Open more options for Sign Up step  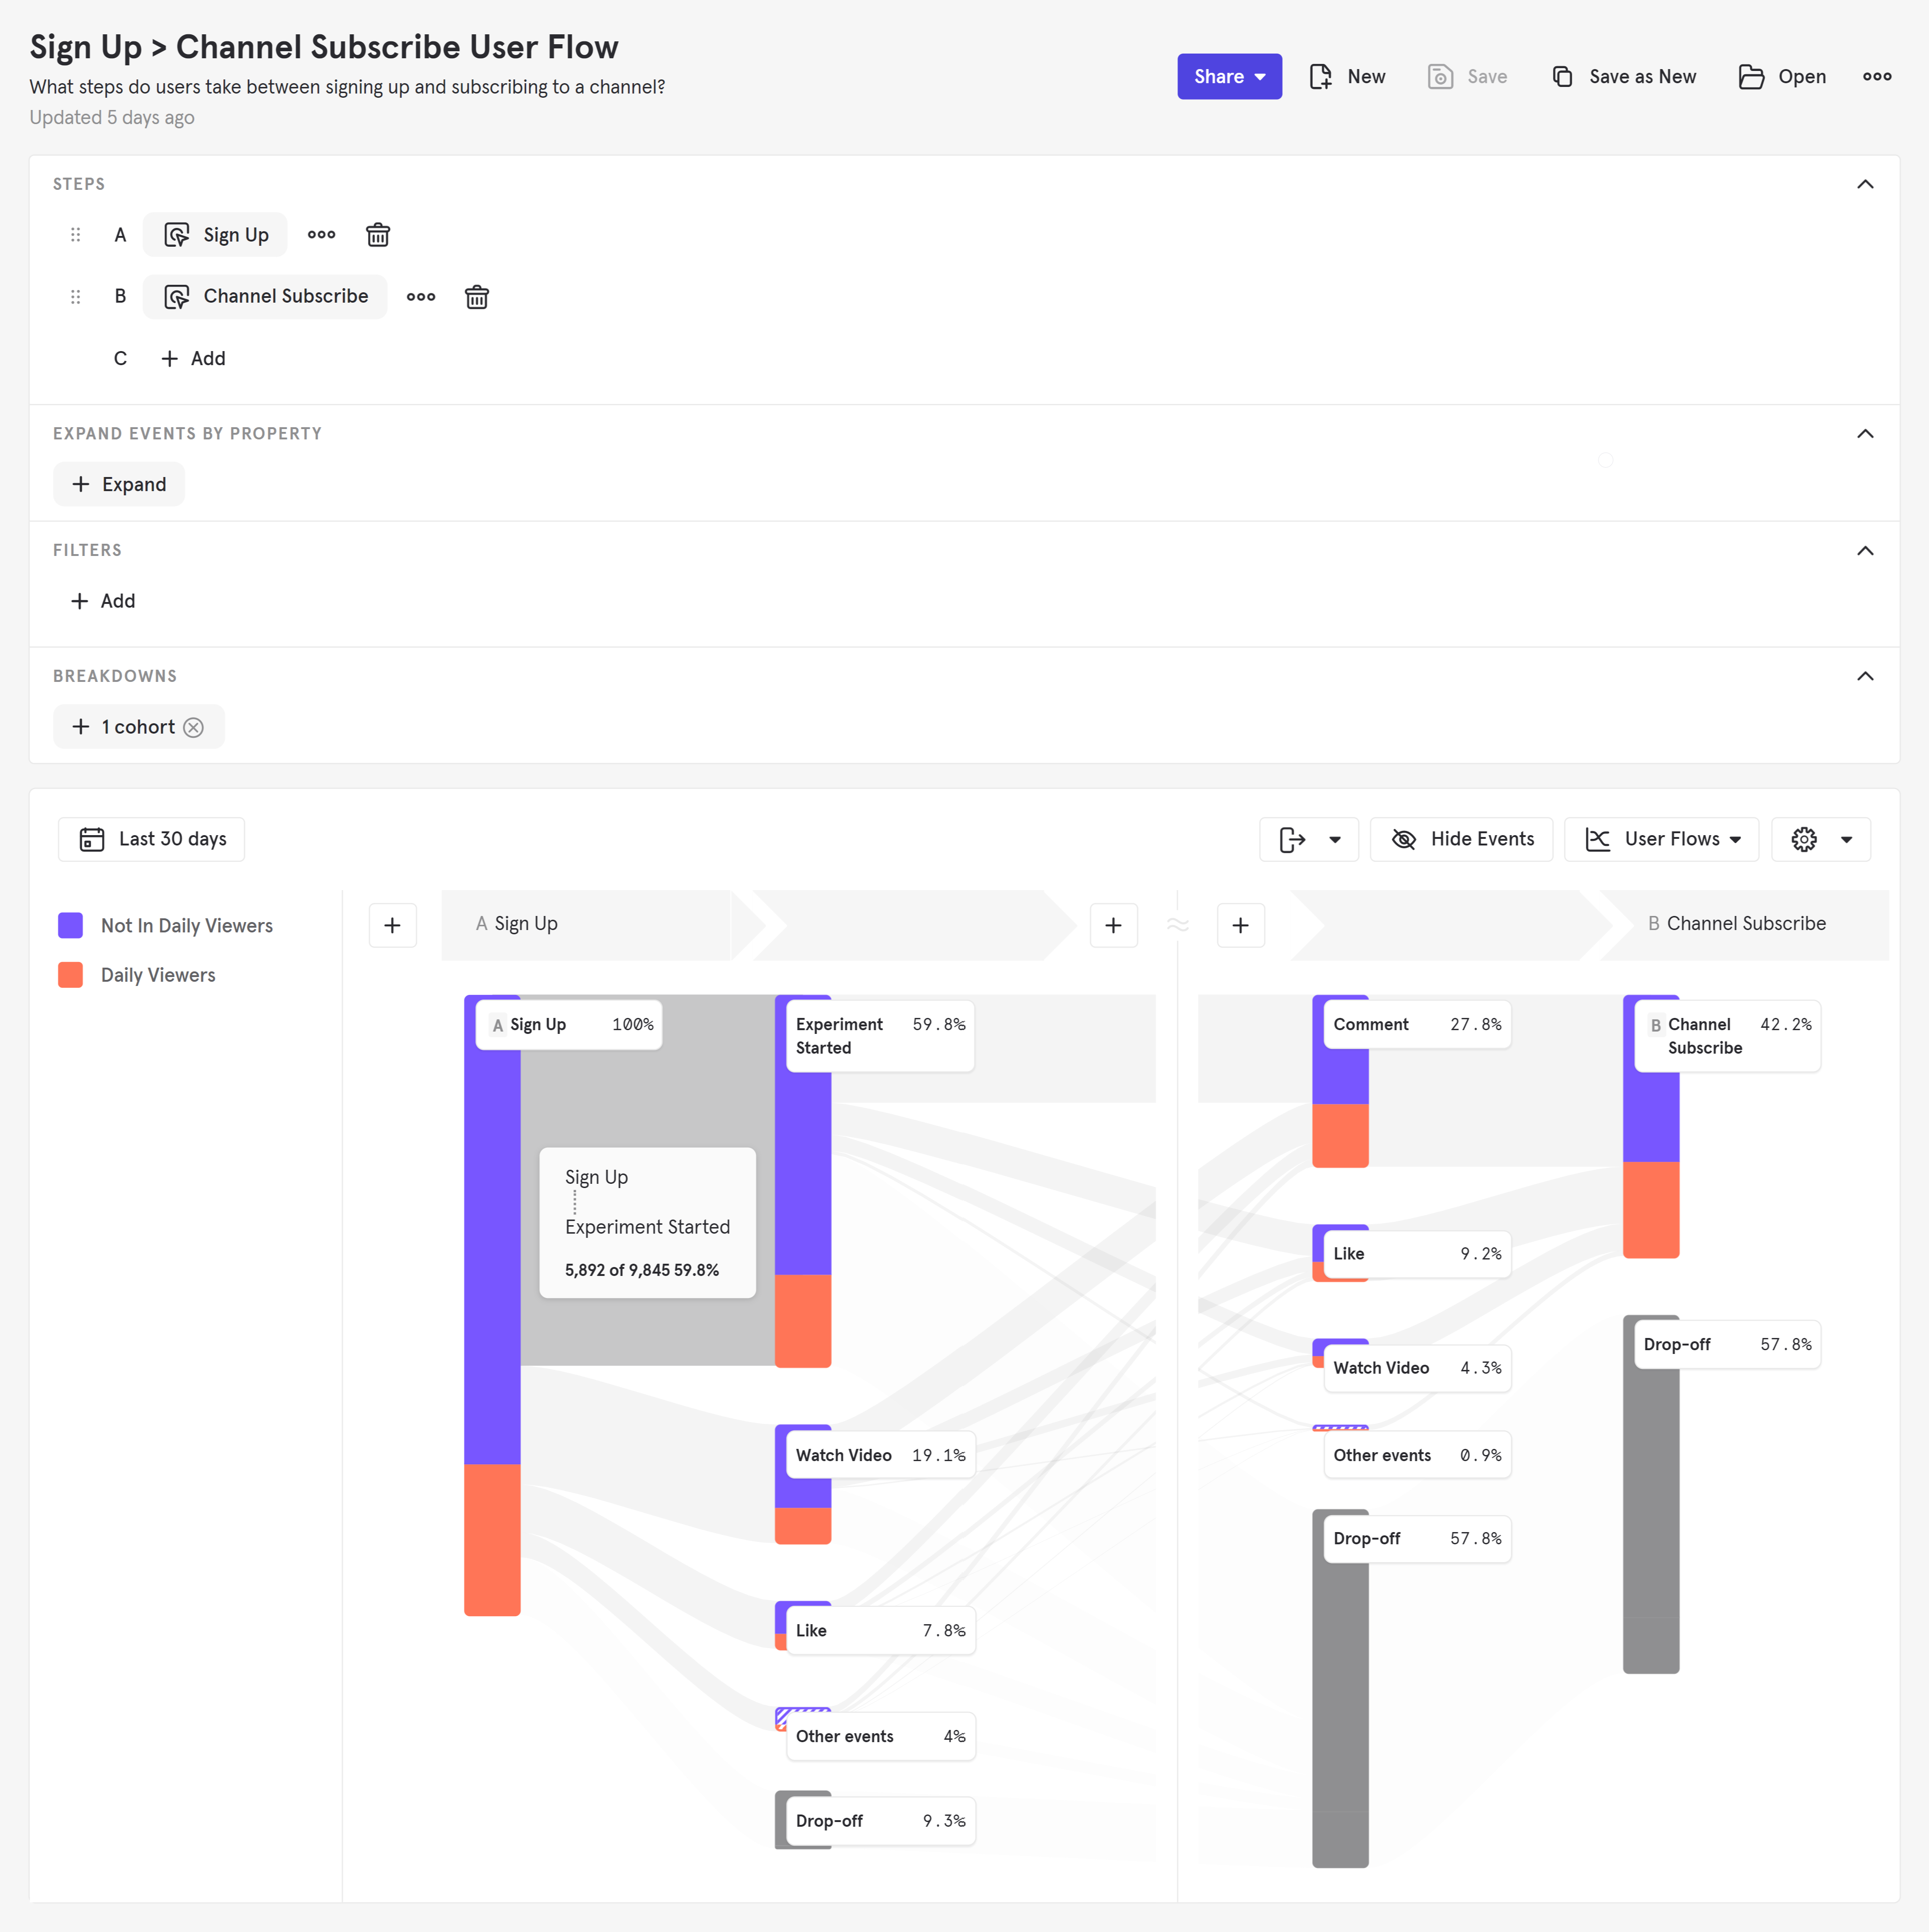pos(321,235)
